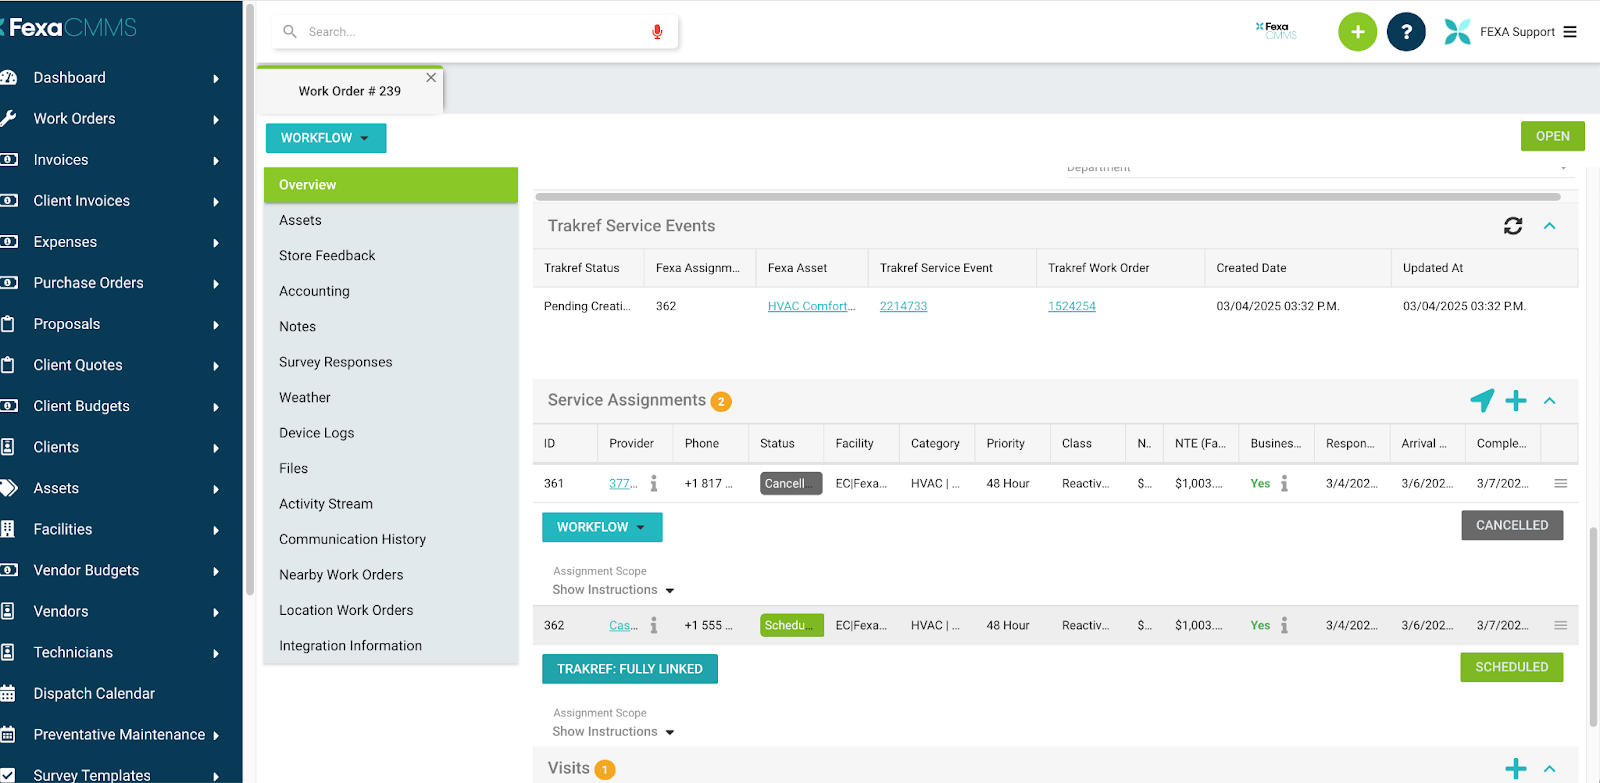The height and width of the screenshot is (783, 1600).
Task: Click the Dashboard gauge icon in sidebar
Action: coord(8,77)
